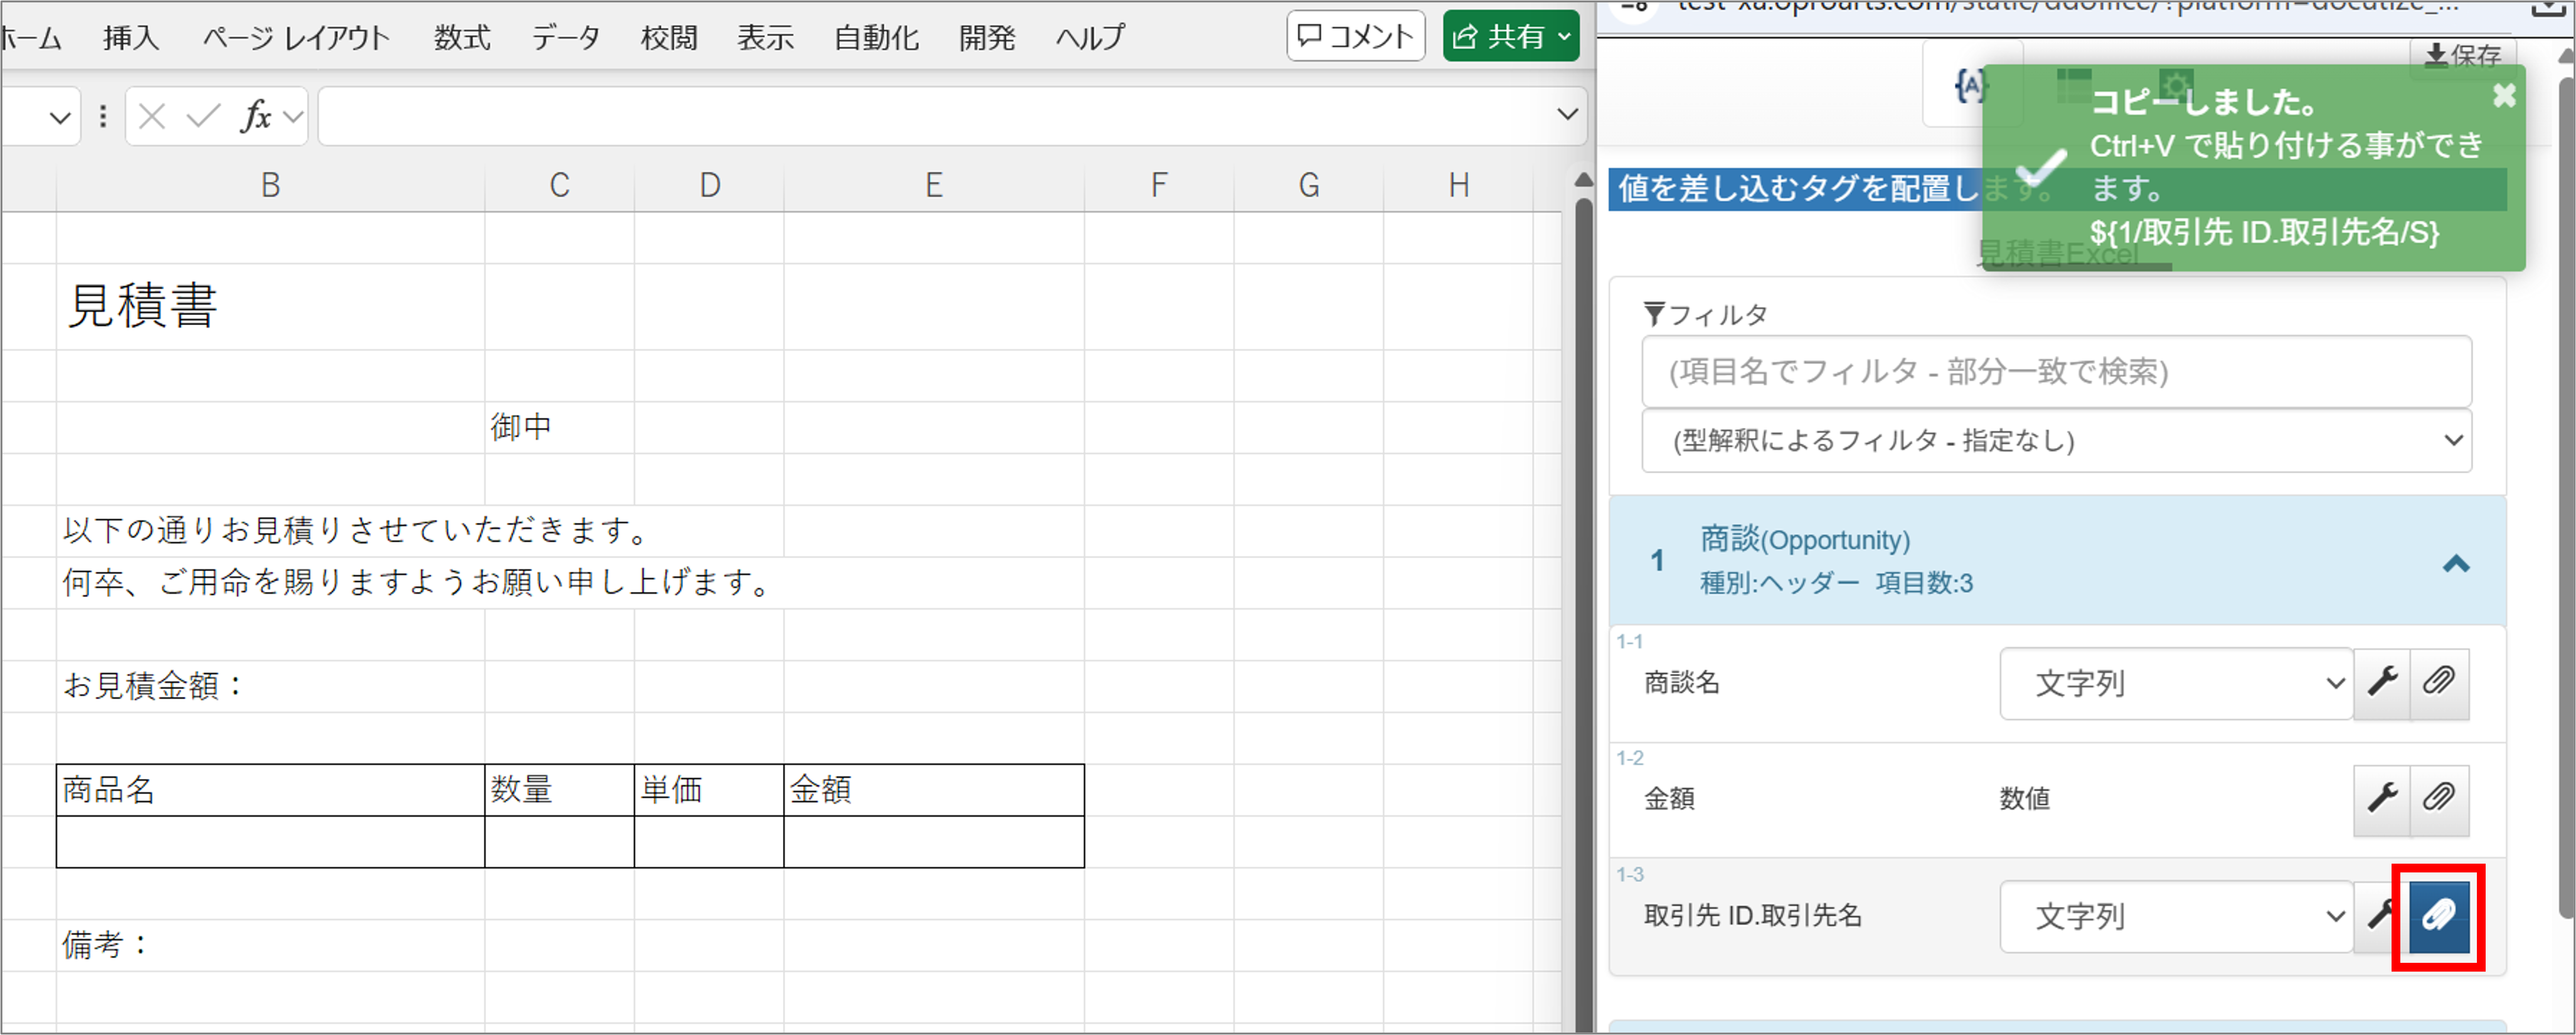The width and height of the screenshot is (2576, 1035).
Task: Dismiss the コピーしました notification
Action: coord(2504,95)
